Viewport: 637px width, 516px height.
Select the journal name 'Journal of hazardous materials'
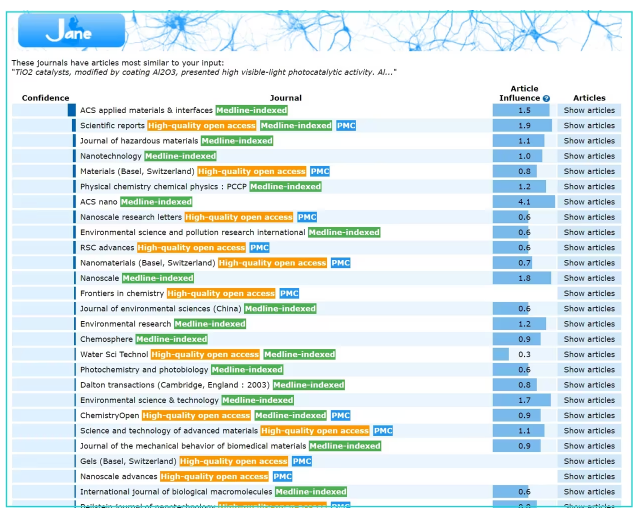(x=139, y=141)
